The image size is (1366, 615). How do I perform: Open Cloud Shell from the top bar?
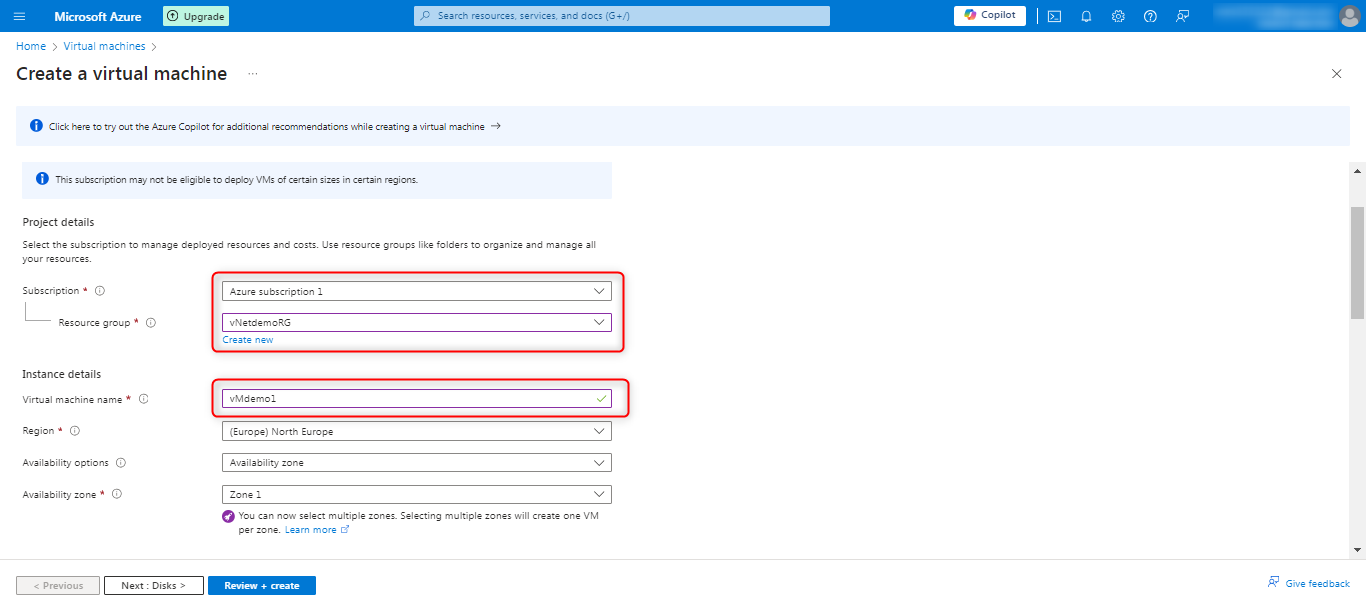1054,16
